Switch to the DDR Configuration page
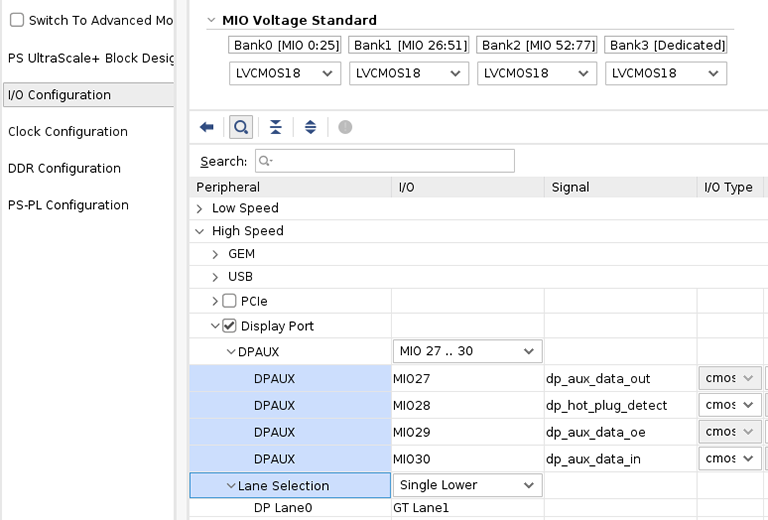 click(64, 168)
